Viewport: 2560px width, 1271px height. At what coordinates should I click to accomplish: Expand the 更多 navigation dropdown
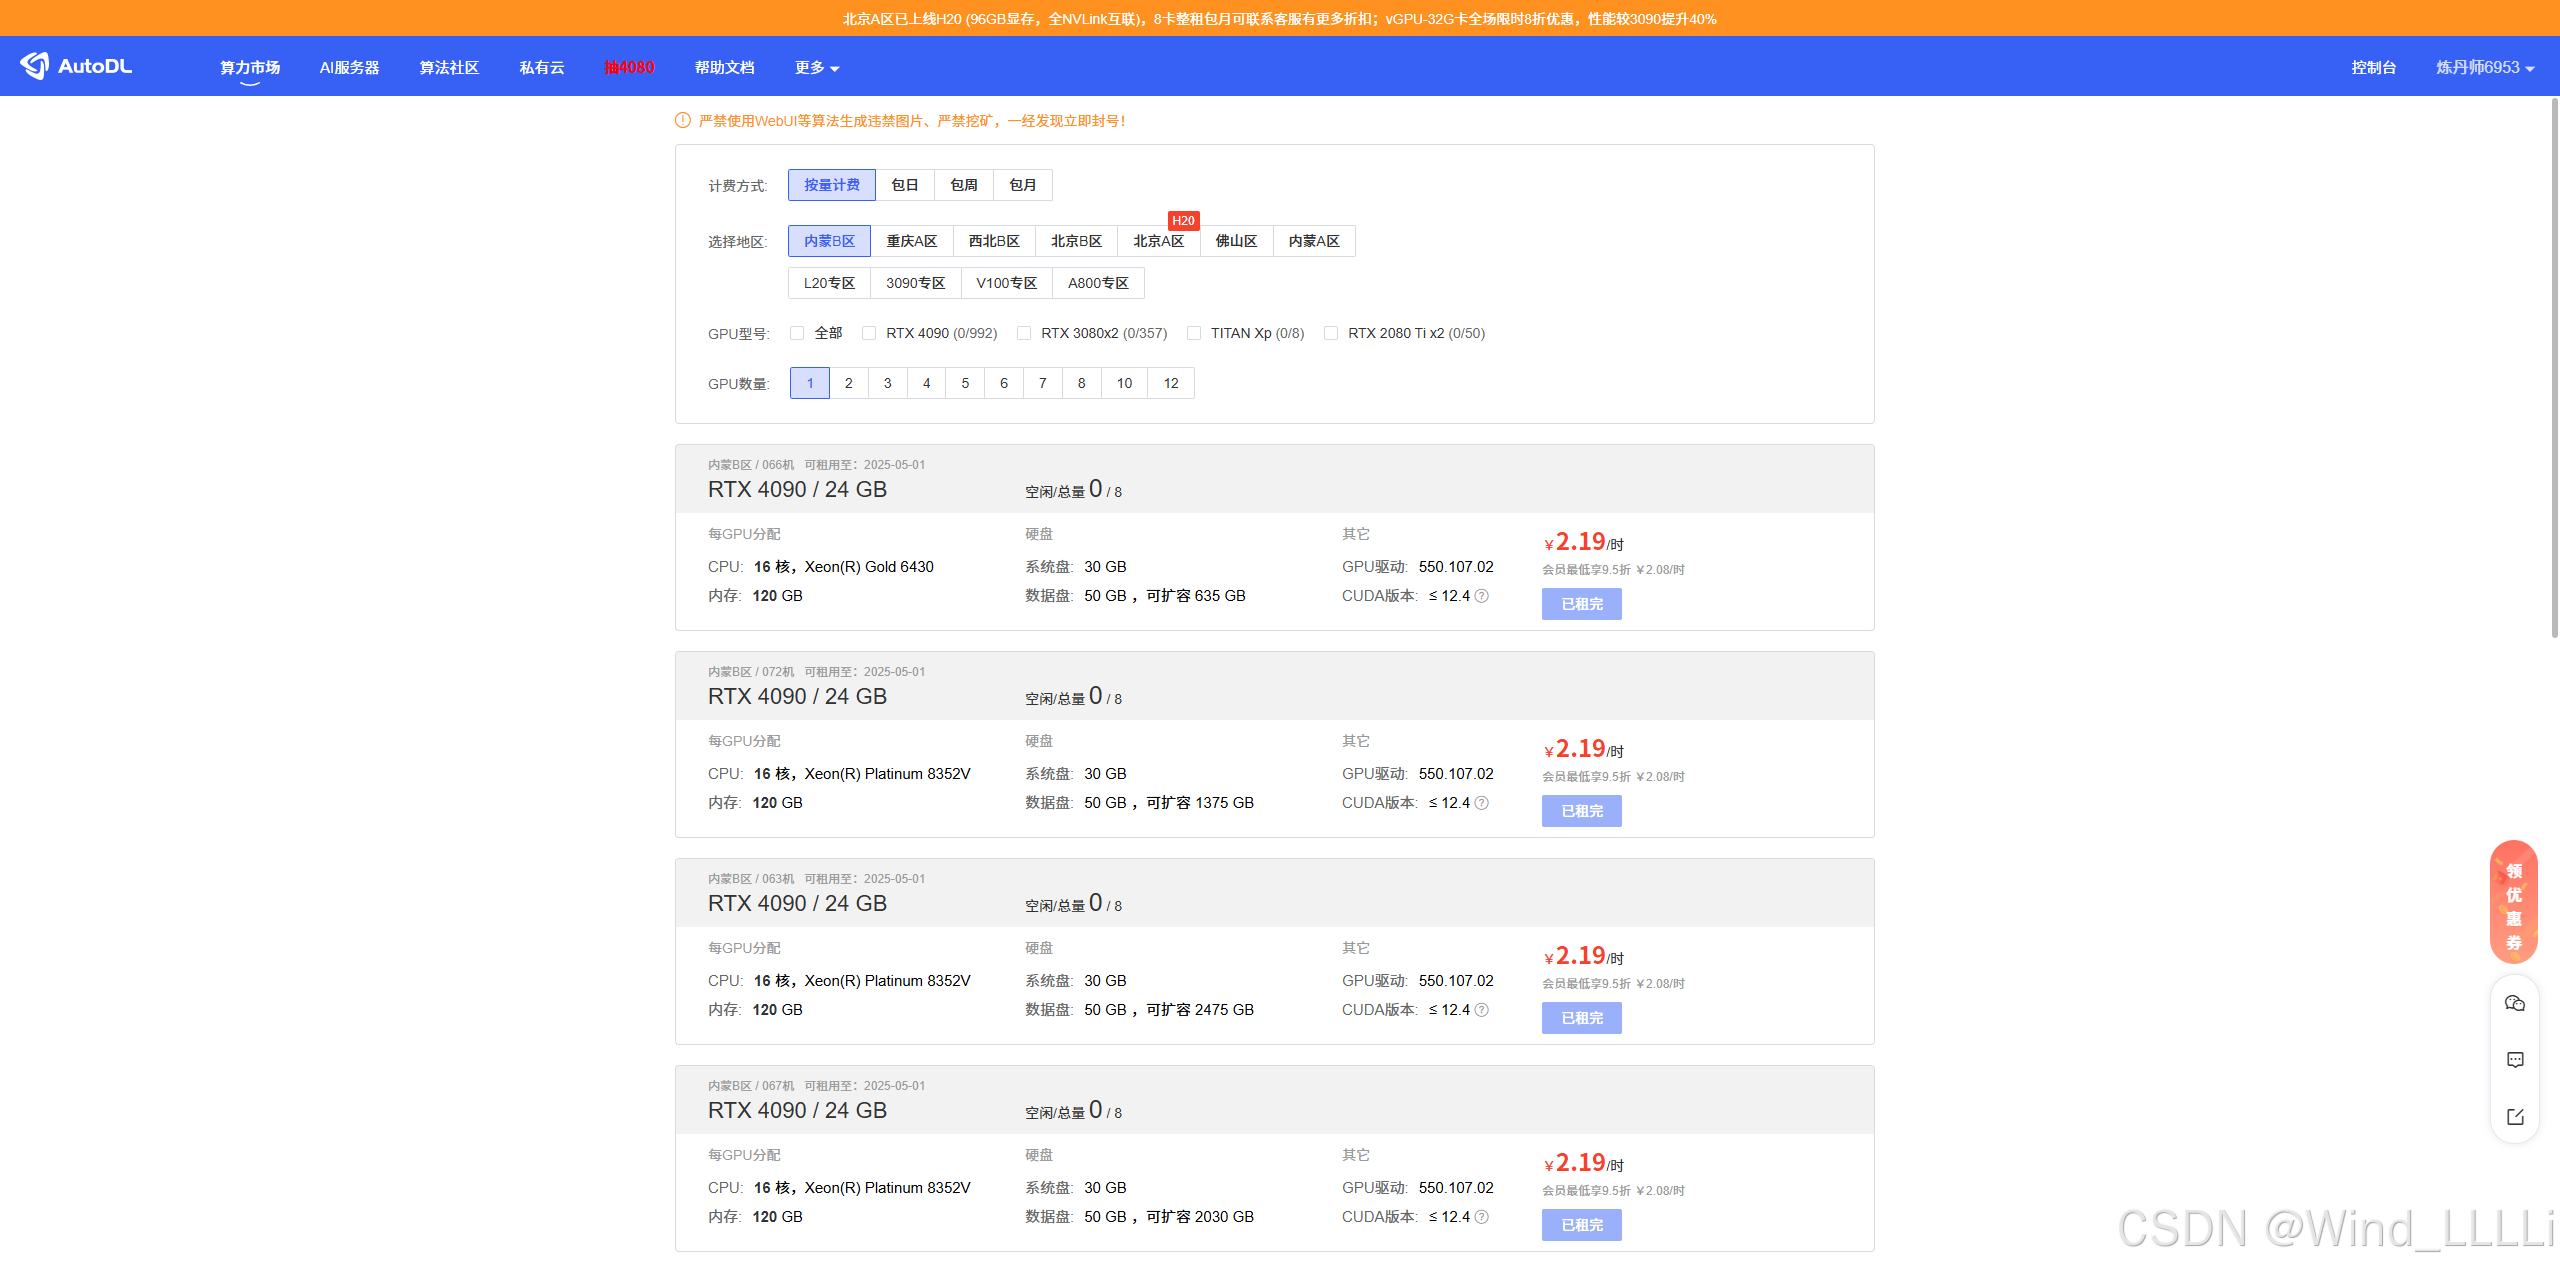point(816,68)
